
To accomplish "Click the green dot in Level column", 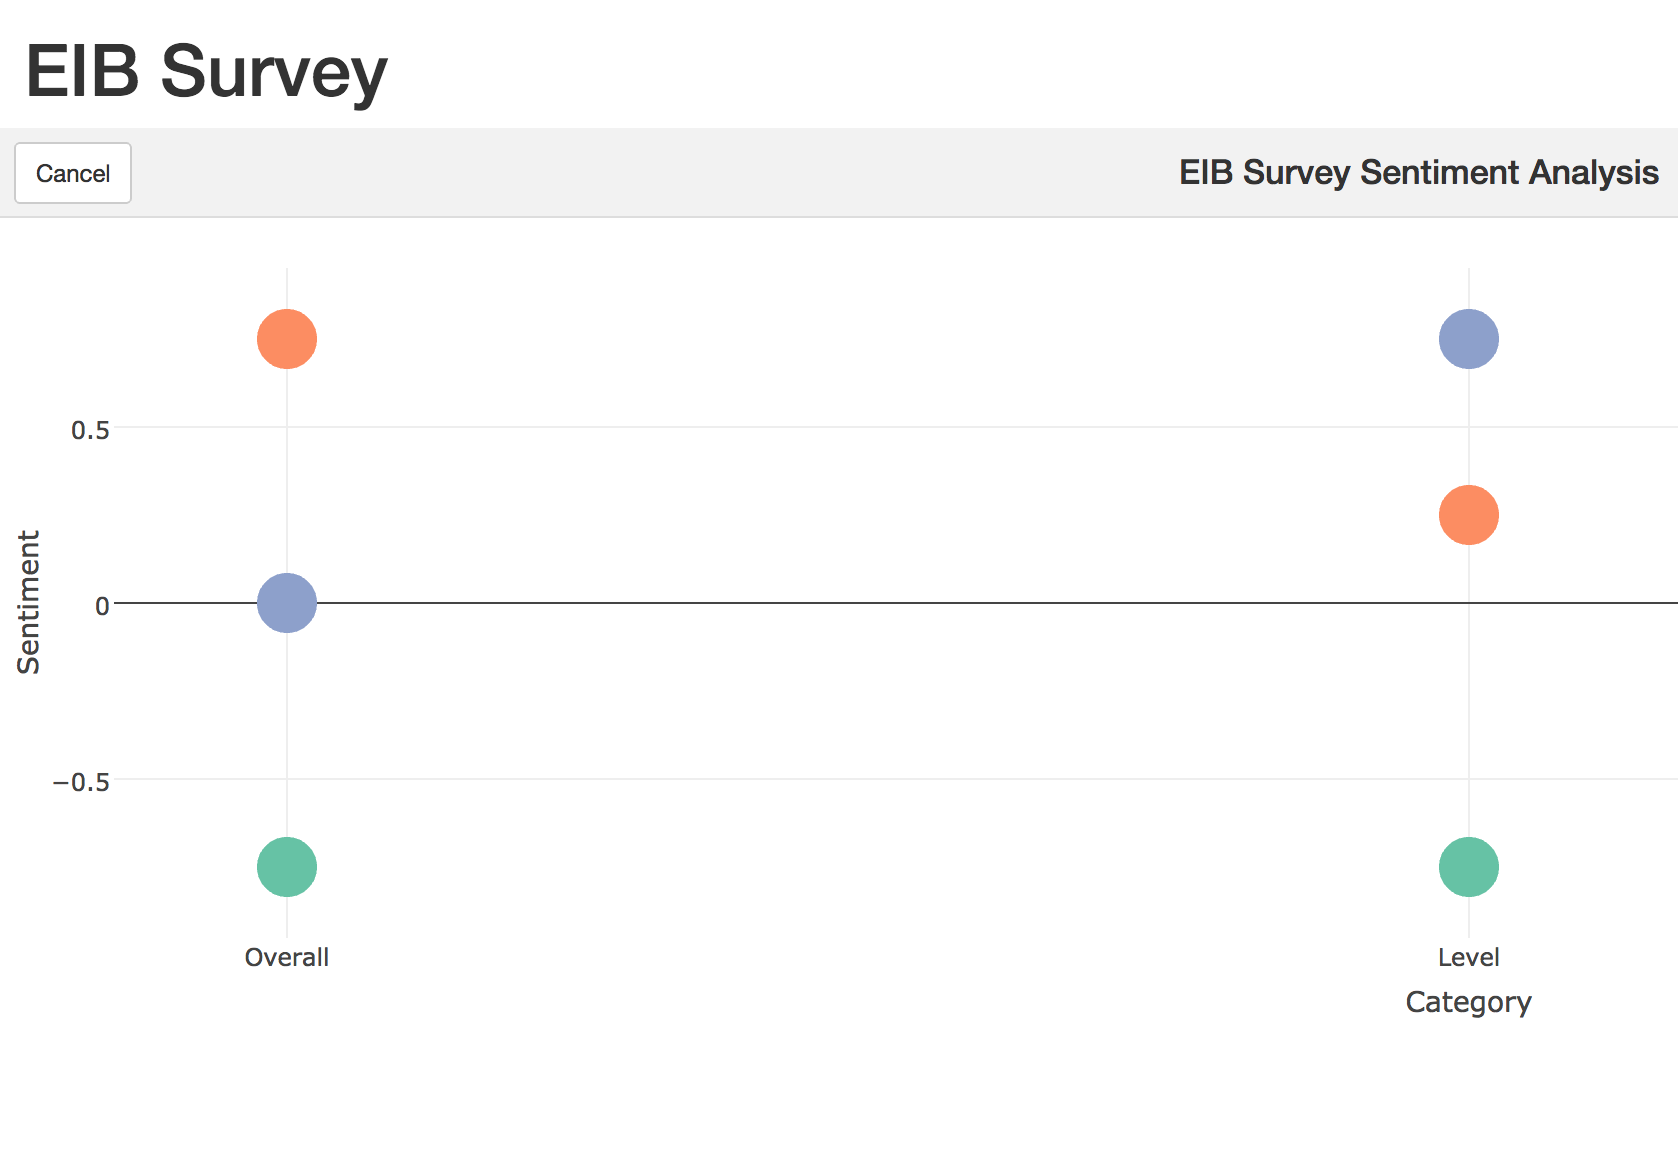I will (x=1469, y=867).
